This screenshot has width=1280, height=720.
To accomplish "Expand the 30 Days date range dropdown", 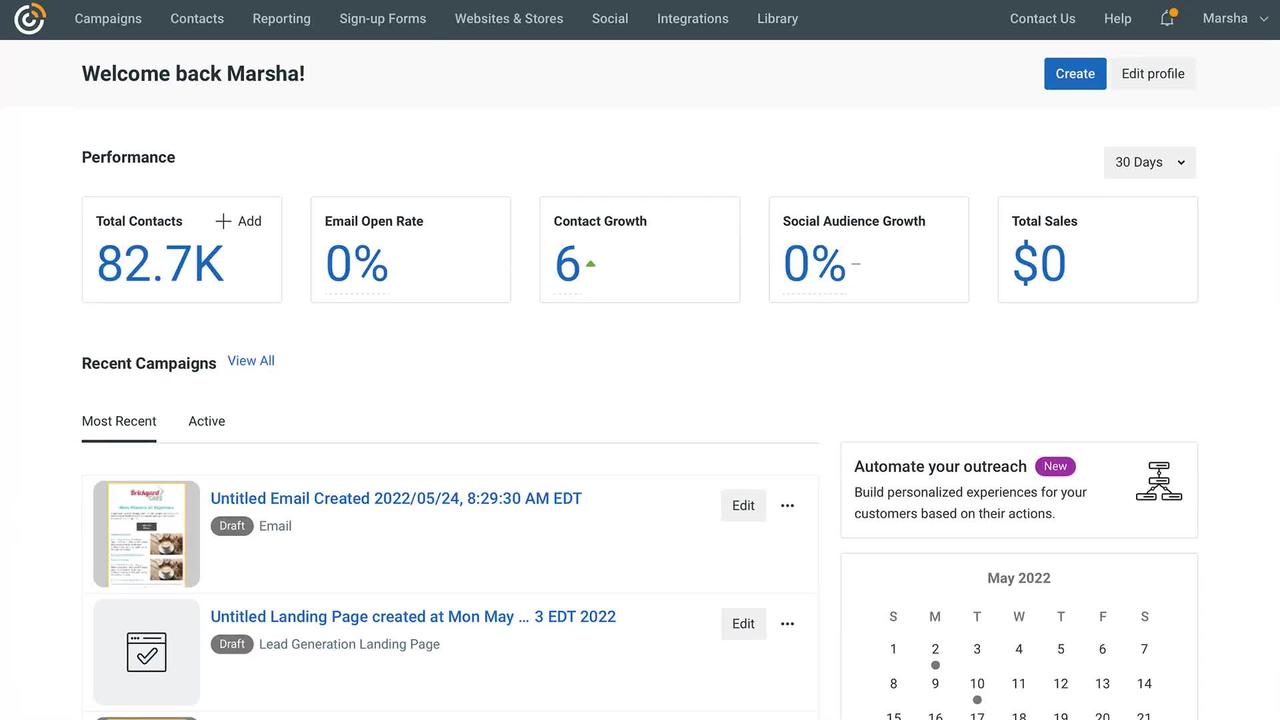I will (1149, 162).
